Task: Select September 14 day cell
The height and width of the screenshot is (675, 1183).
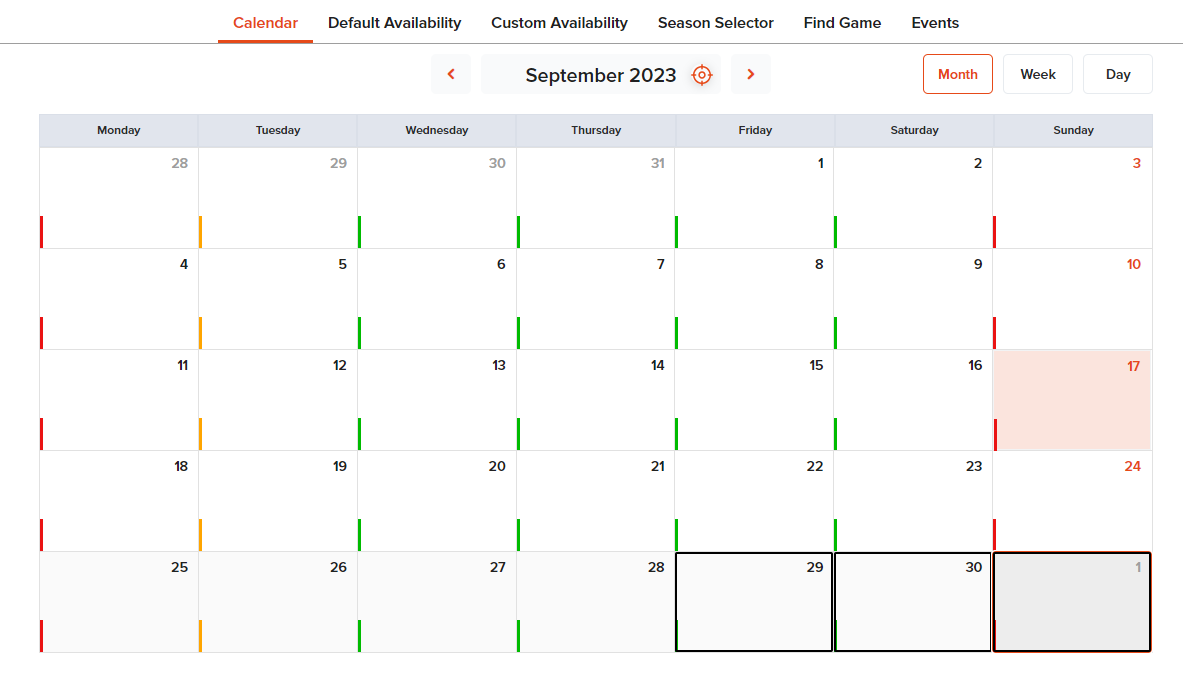Action: coord(596,400)
